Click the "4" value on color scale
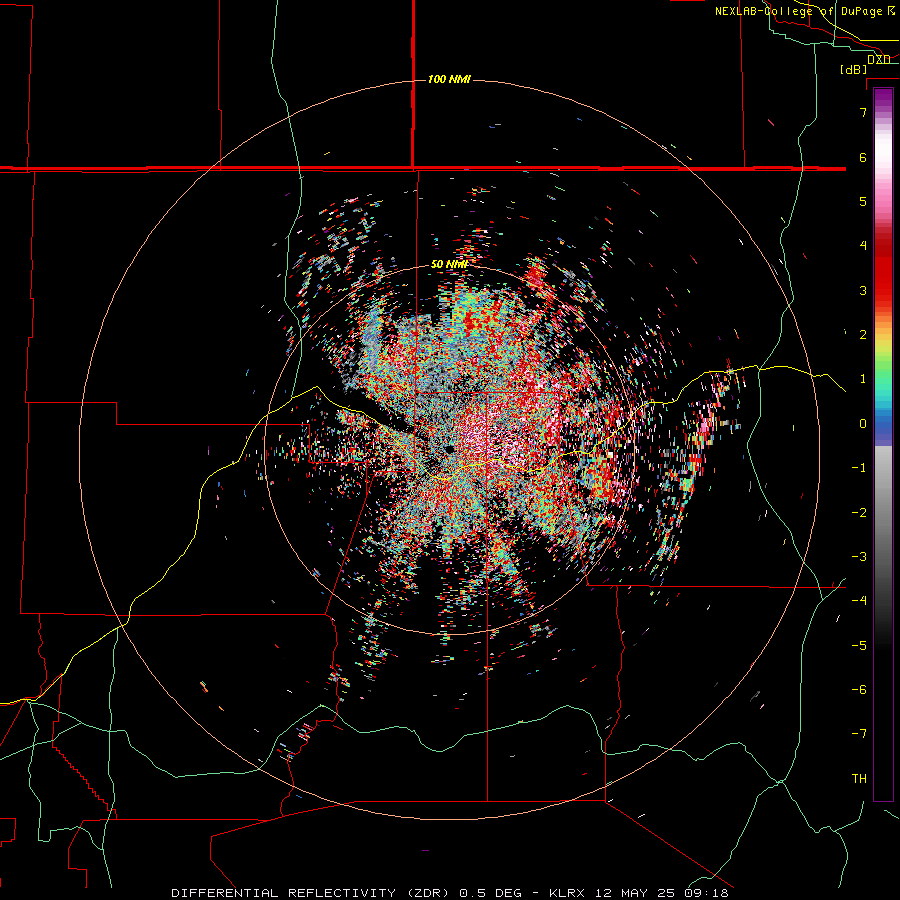Screen dimensions: 900x900 pos(863,246)
